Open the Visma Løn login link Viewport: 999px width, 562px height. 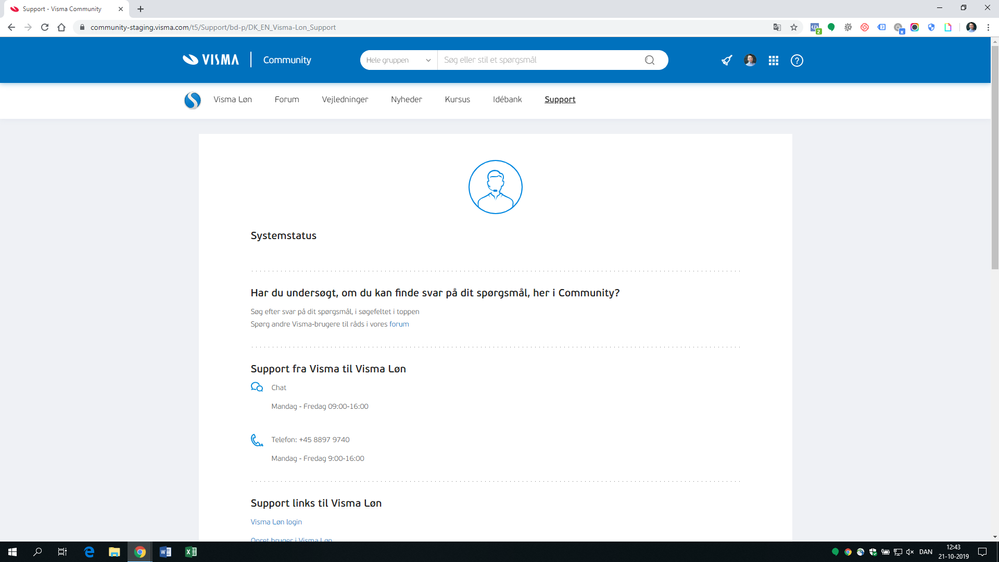[276, 522]
